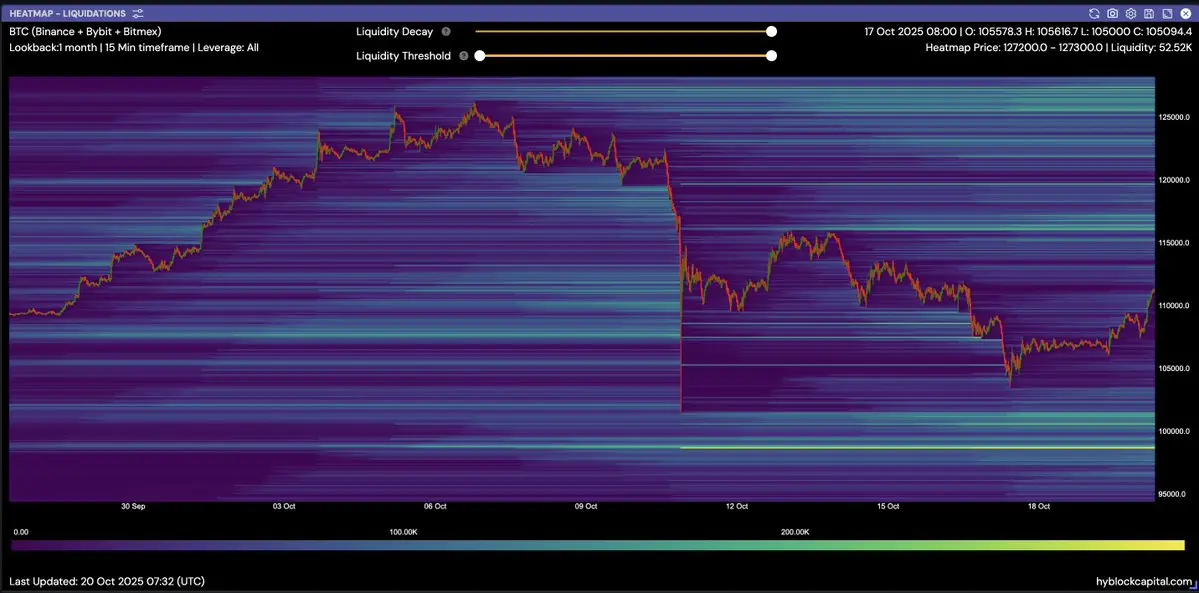The width and height of the screenshot is (1199, 593).
Task: Click the HEATMAP - LIQUIDATIONS title
Action: pyautogui.click(x=68, y=14)
